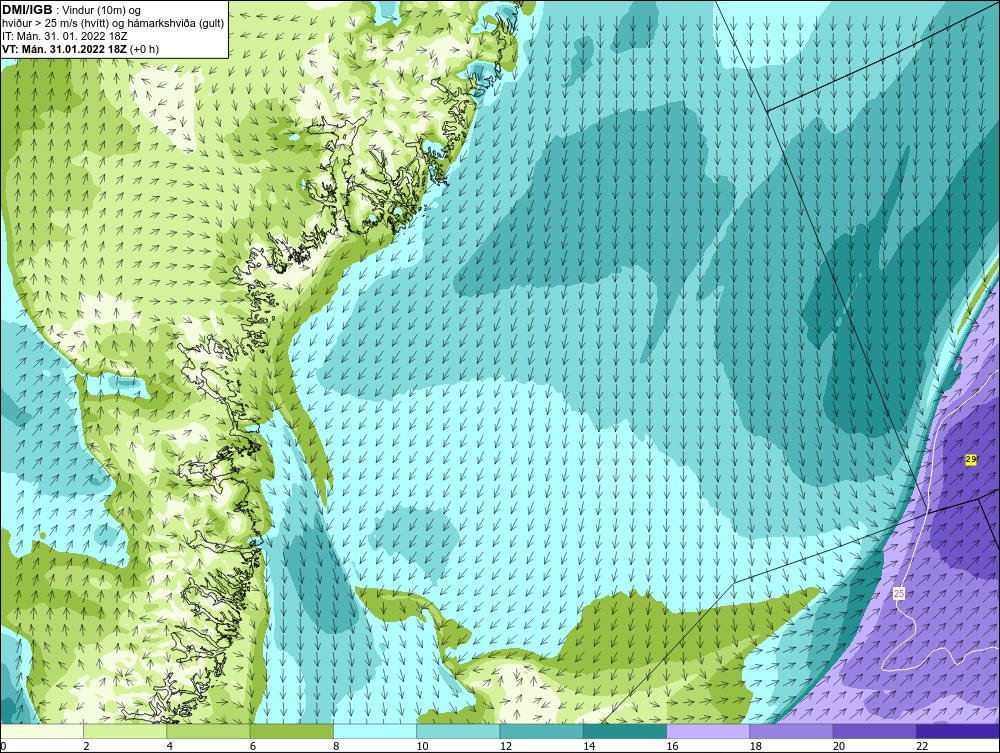1000x753 pixels.
Task: Click the 6–8 m/s olive green legend swatch
Action: tap(291, 731)
